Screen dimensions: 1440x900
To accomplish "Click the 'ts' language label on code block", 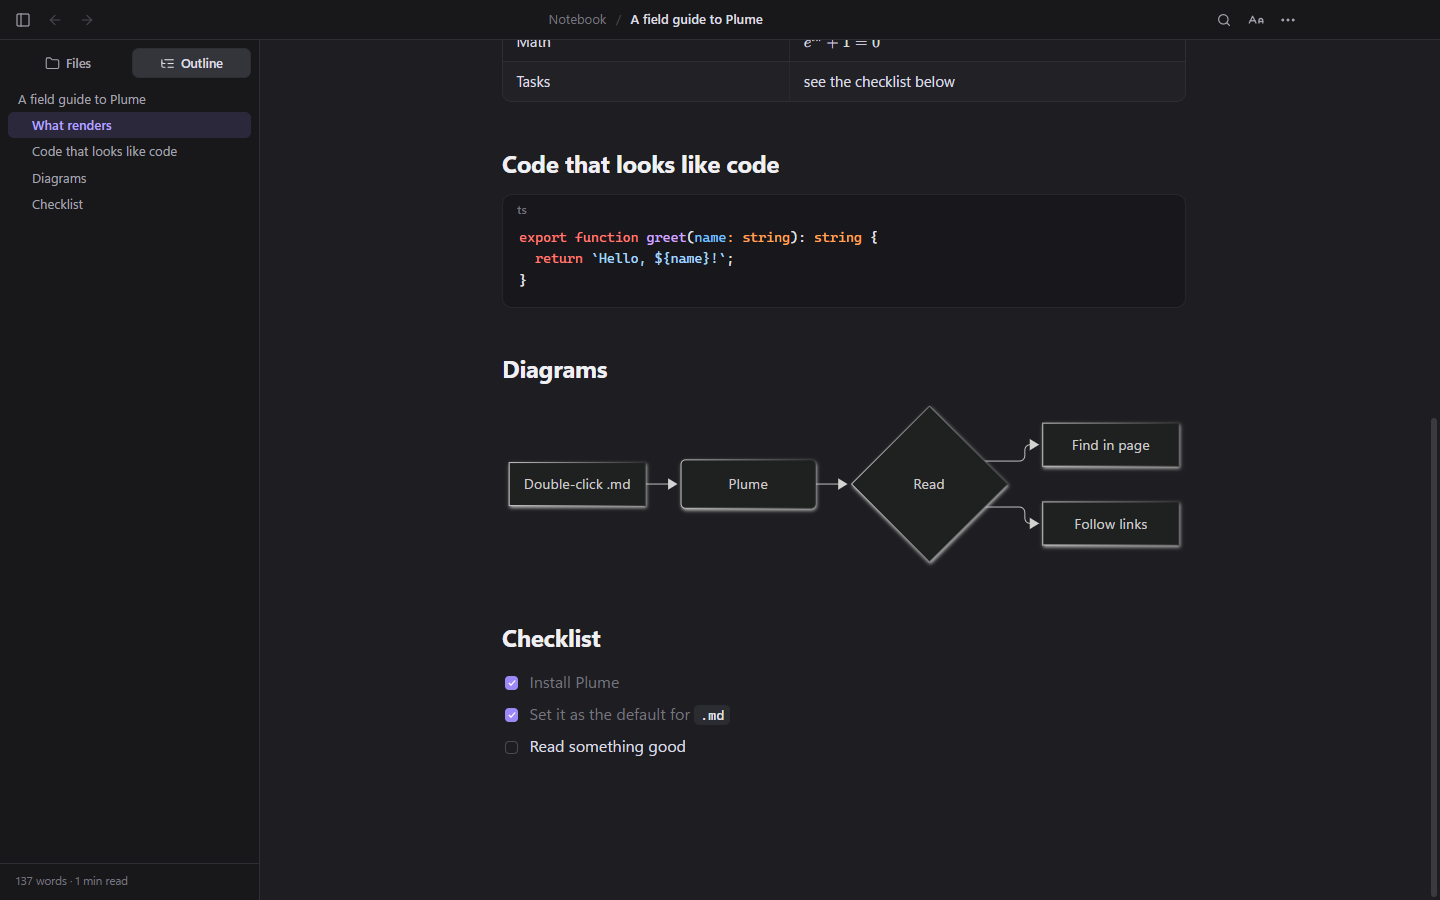I will pos(522,210).
